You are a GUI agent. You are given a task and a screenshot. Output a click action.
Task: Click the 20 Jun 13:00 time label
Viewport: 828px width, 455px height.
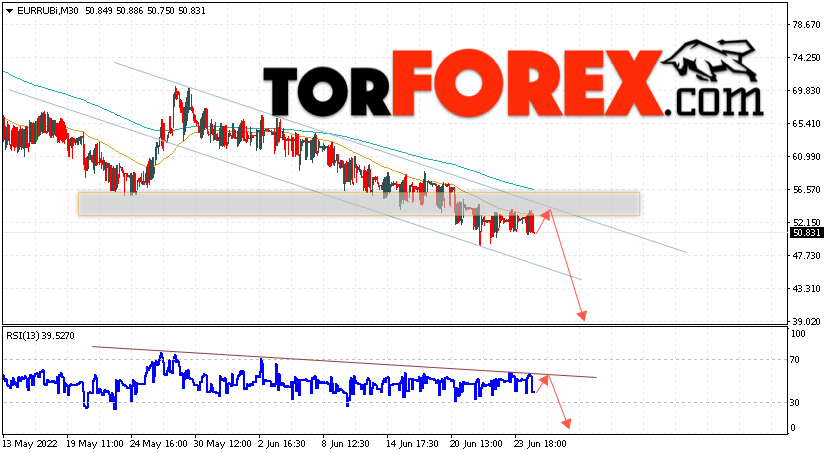click(x=477, y=444)
